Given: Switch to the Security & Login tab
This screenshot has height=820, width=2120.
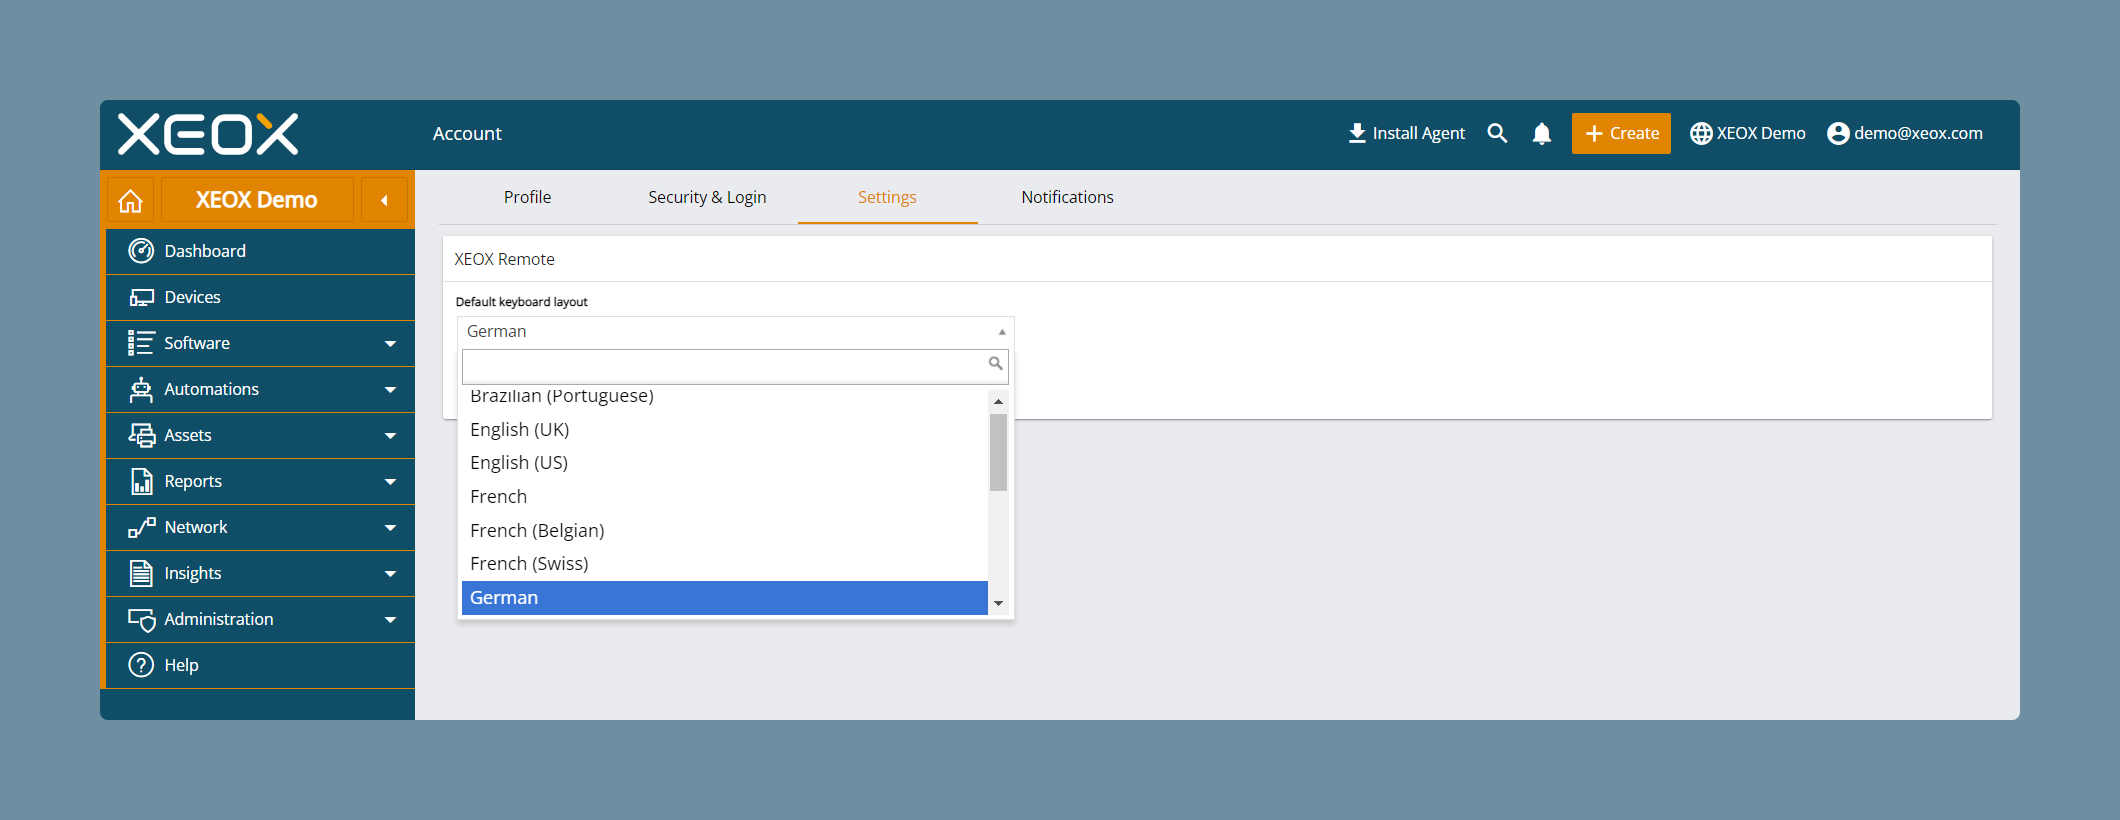Looking at the screenshot, I should 707,197.
